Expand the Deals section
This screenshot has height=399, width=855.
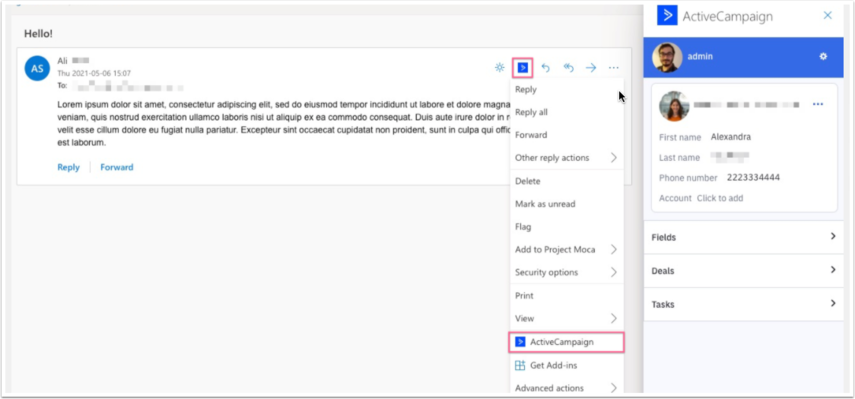[x=744, y=271]
